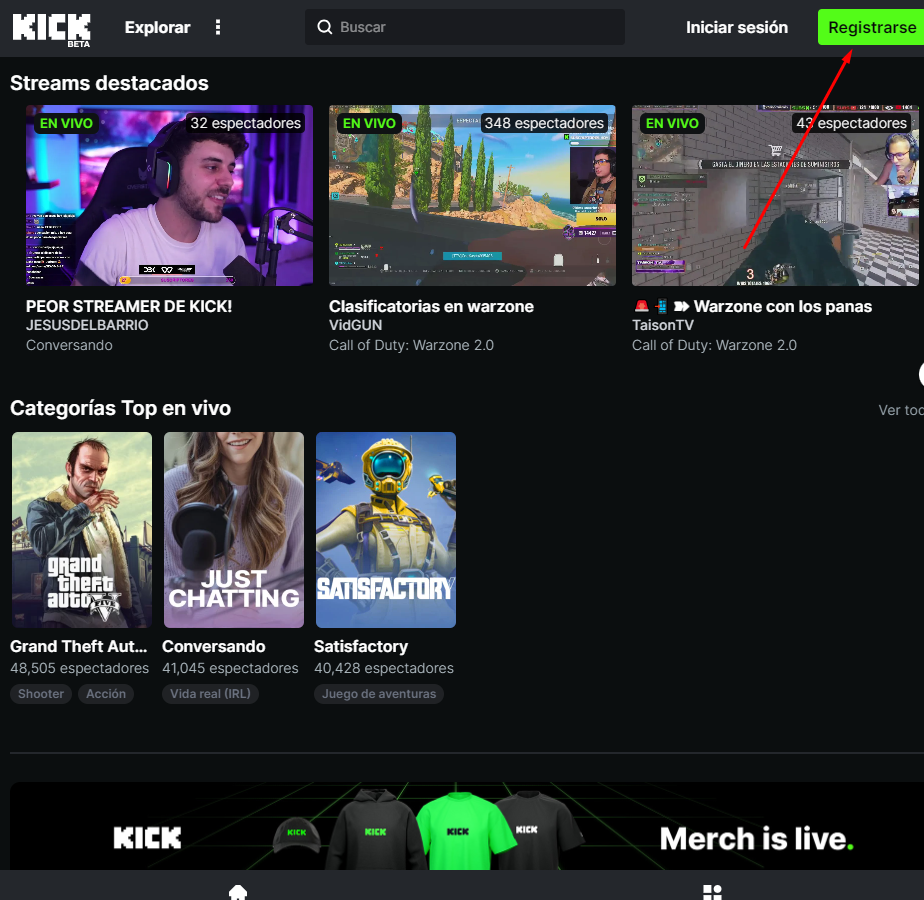924x900 pixels.
Task: Open the Explorar menu
Action: point(157,28)
